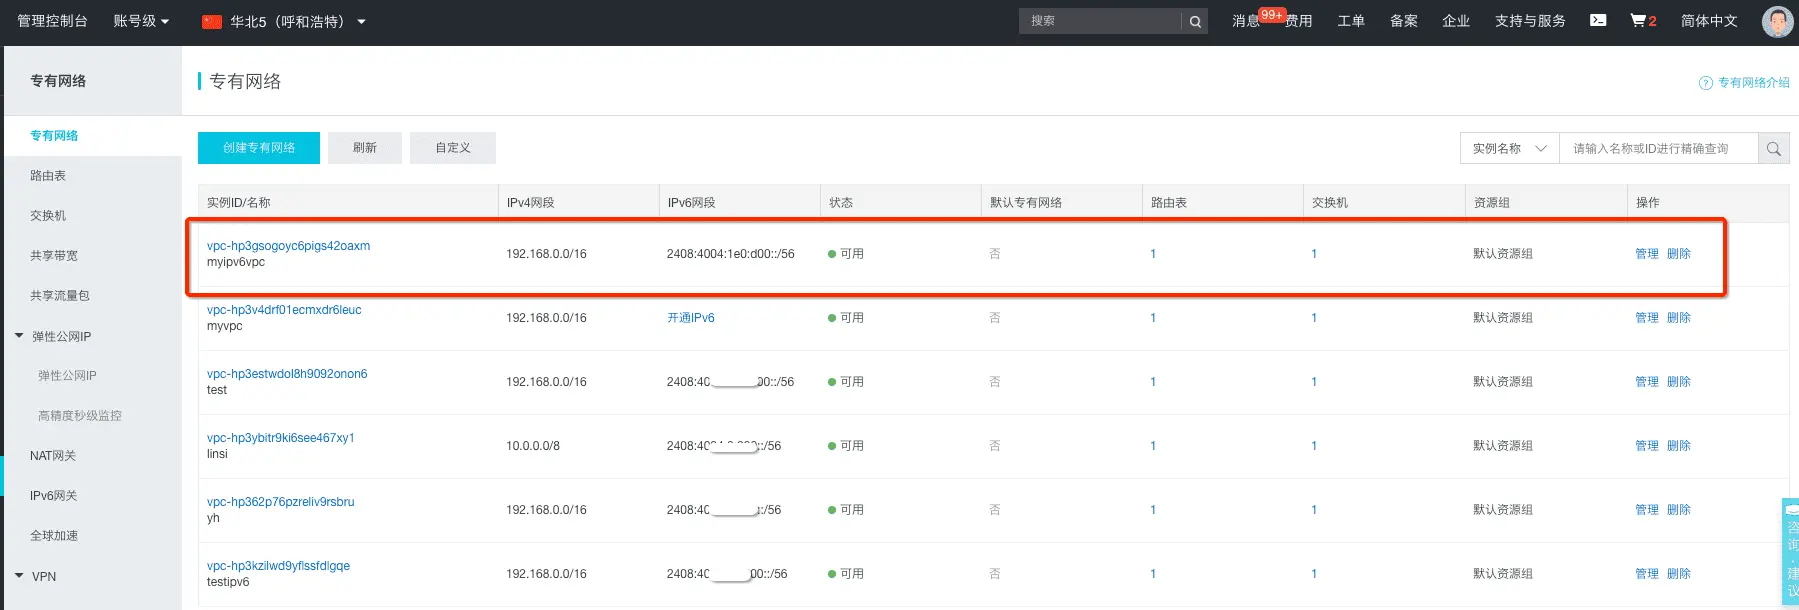Click the 可用 status in linsi row
Screen dimensions: 1799x610
(x=846, y=446)
